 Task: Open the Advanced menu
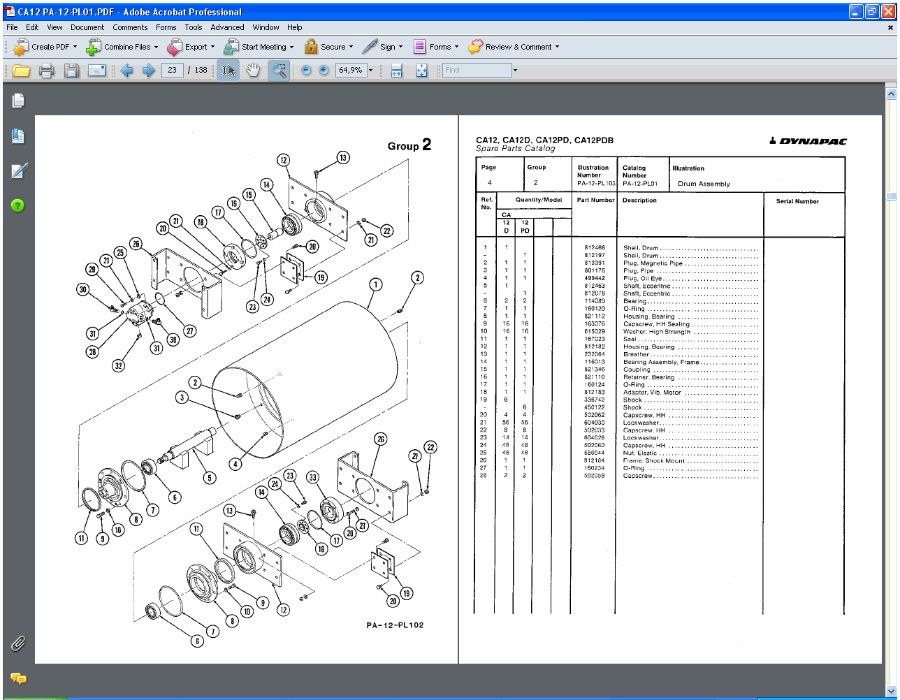coord(227,27)
